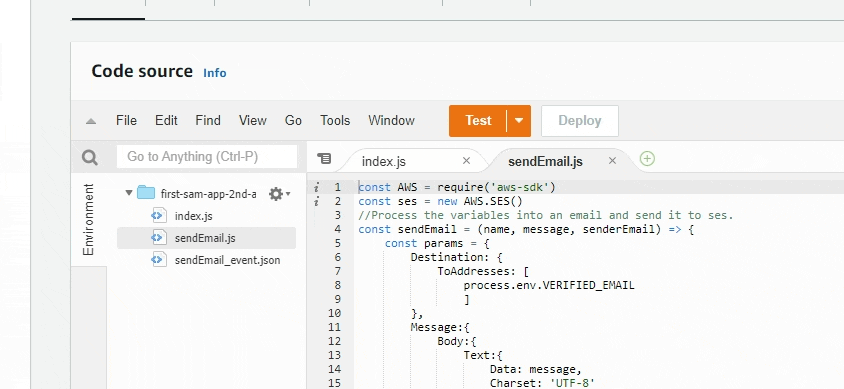Click the Code source heading
Viewport: 844px width, 389px height.
click(x=142, y=71)
